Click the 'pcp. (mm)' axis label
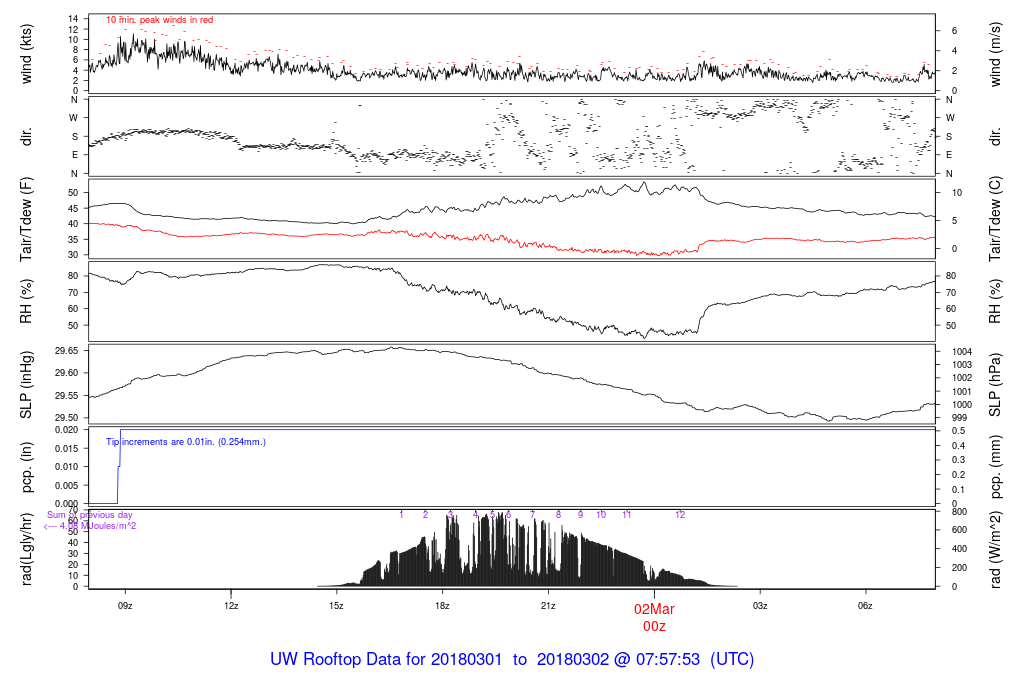 coord(995,467)
